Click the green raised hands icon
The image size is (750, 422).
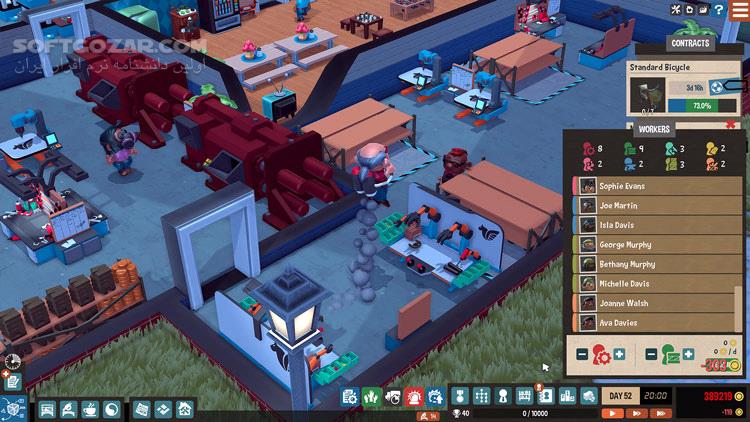(371, 397)
